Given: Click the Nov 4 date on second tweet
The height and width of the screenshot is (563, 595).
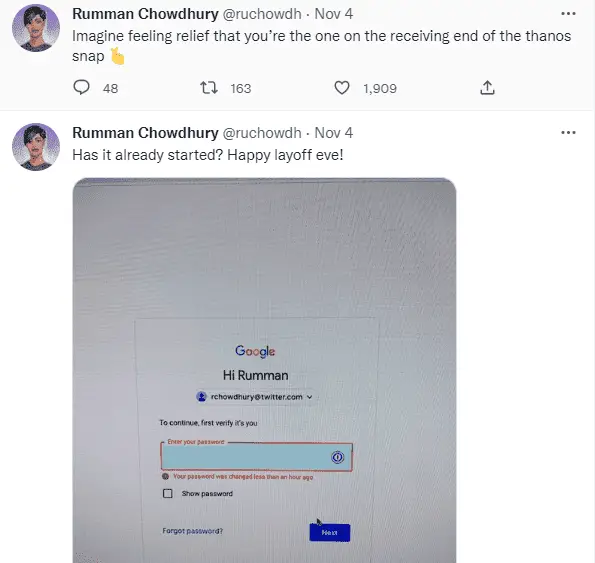Looking at the screenshot, I should pos(334,133).
